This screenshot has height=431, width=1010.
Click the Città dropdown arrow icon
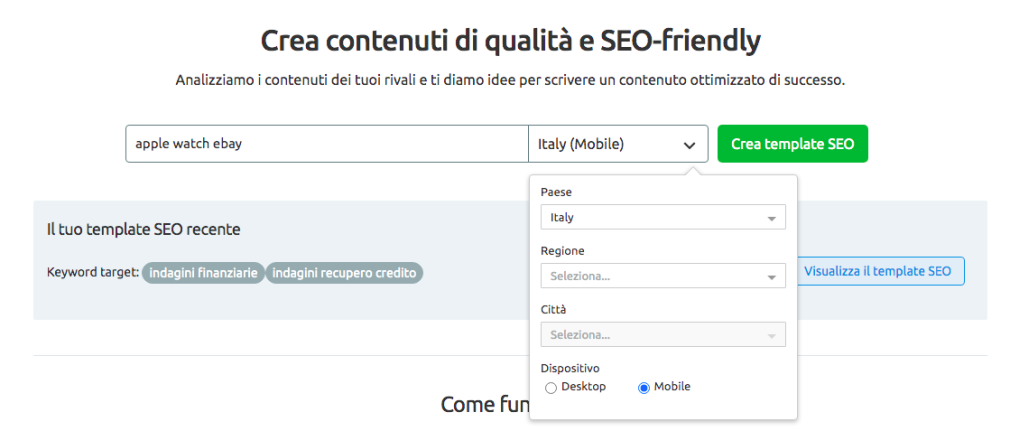pos(772,336)
